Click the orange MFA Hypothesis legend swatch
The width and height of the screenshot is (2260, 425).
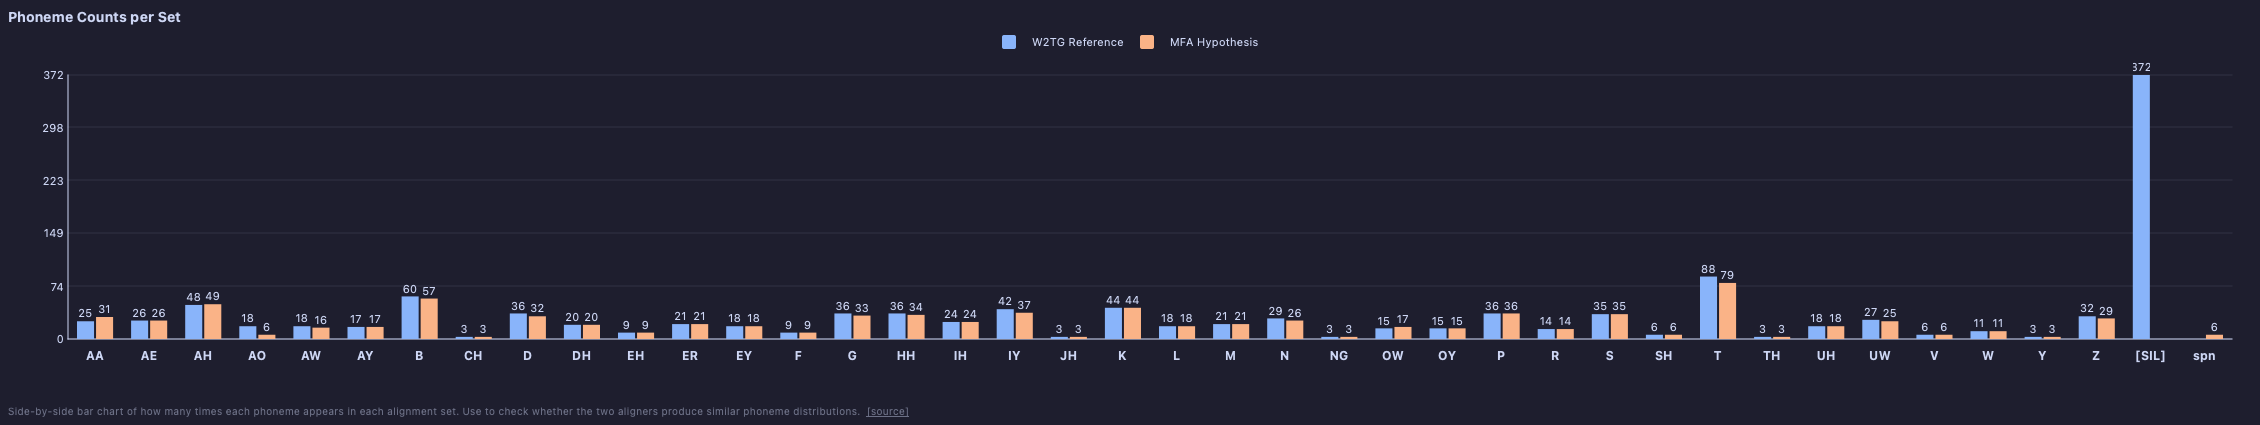[1147, 42]
